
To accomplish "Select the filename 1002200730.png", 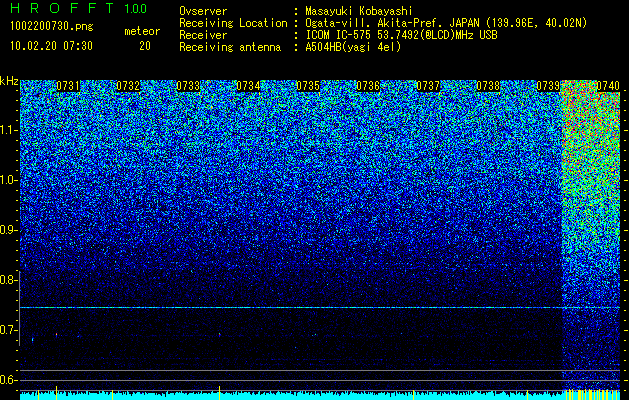I will click(52, 27).
